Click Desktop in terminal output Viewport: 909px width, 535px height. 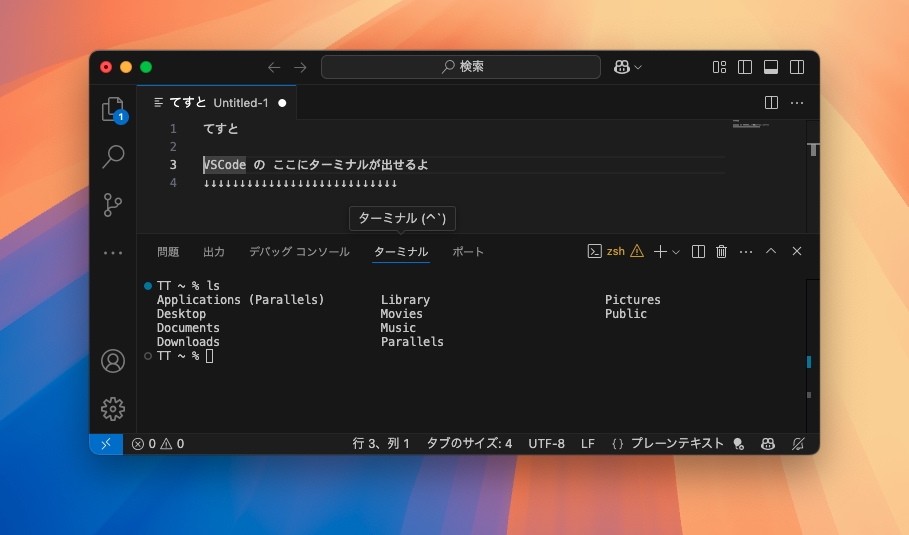[x=181, y=314]
